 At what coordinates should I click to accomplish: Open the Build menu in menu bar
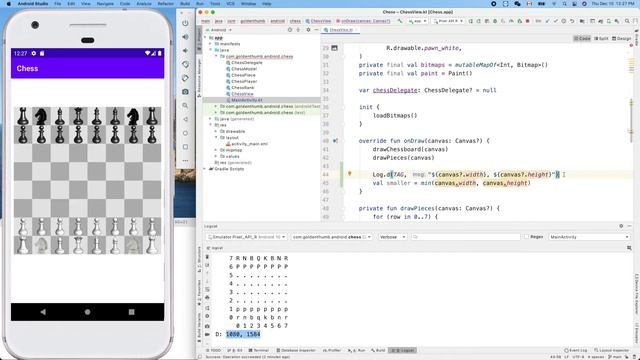[x=185, y=4]
